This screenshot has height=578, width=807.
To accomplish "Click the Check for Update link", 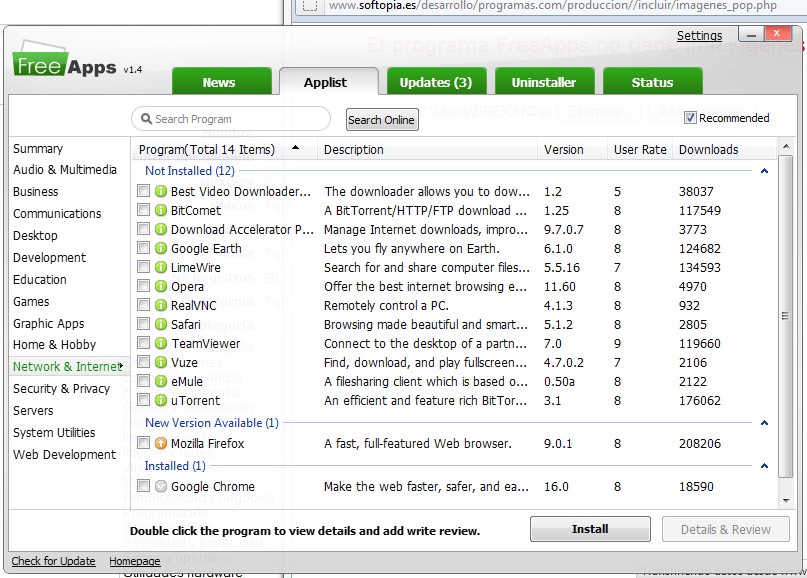I will (54, 561).
